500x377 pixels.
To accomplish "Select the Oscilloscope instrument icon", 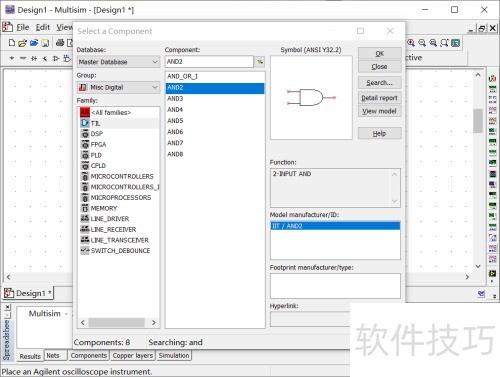I will [x=492, y=110].
